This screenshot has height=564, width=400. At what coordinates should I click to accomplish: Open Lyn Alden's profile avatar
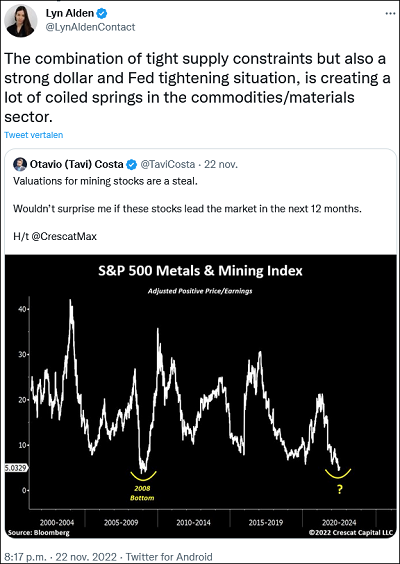tap(22, 21)
